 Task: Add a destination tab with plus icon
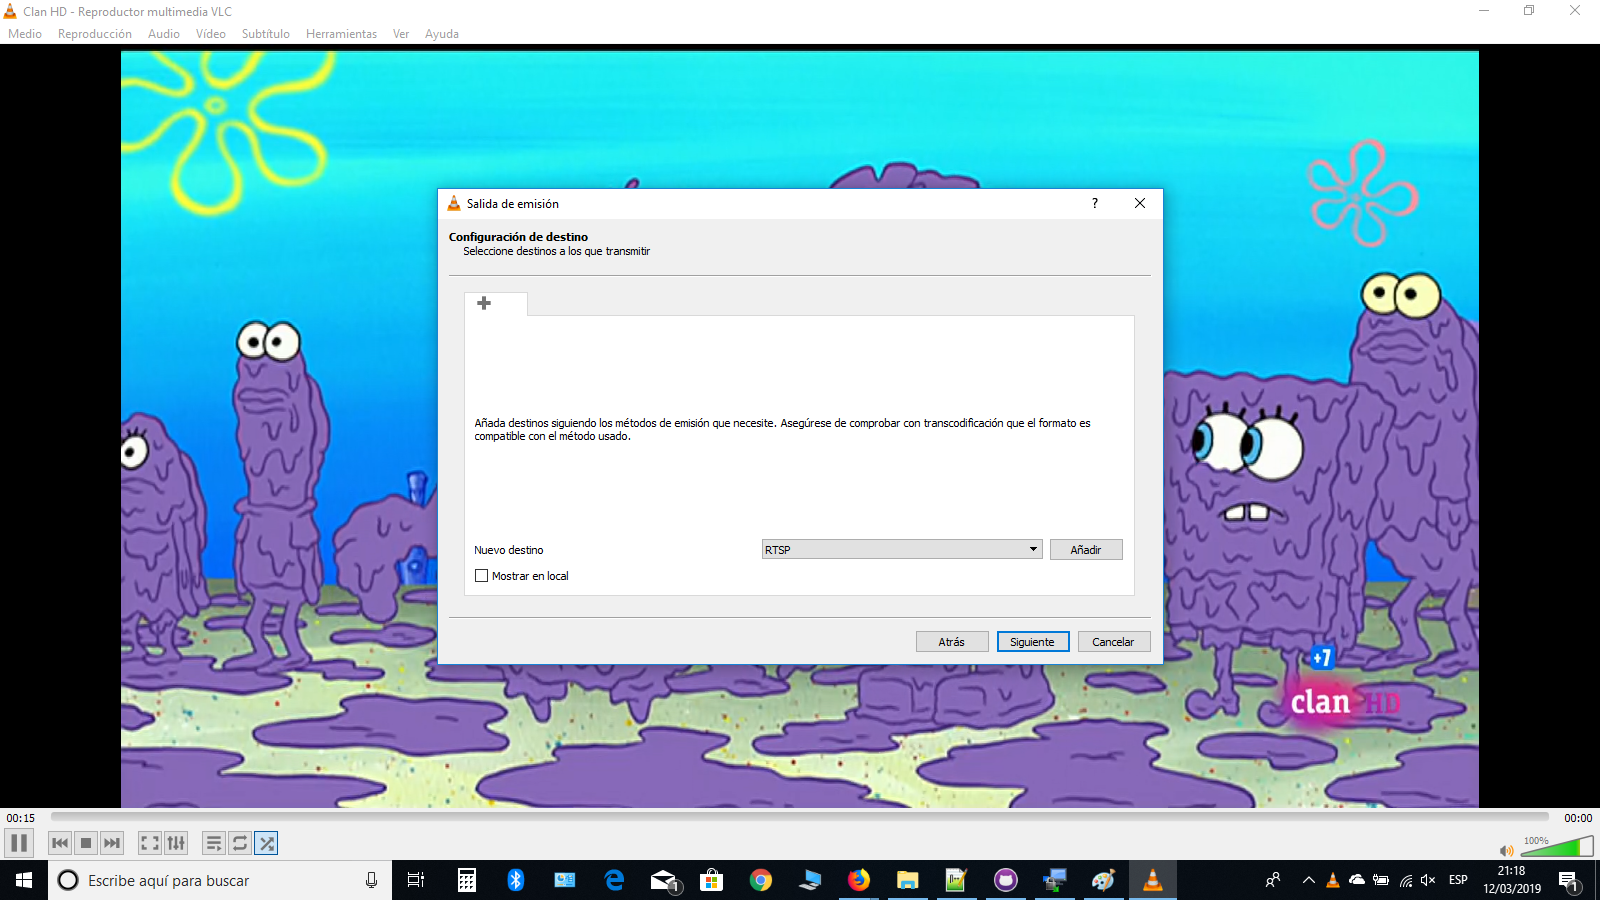coord(484,303)
